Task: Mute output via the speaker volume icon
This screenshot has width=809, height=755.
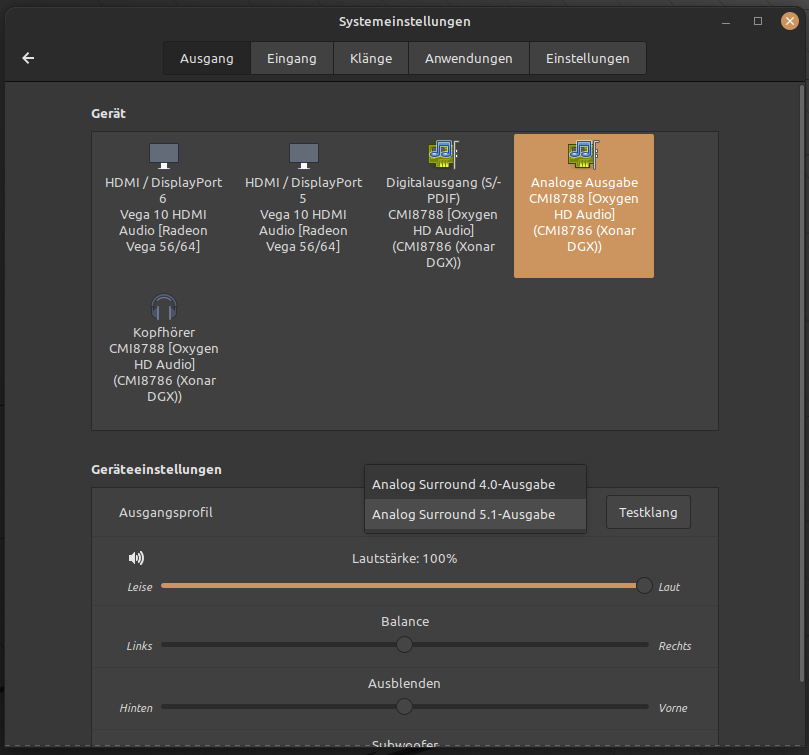Action: click(x=136, y=558)
